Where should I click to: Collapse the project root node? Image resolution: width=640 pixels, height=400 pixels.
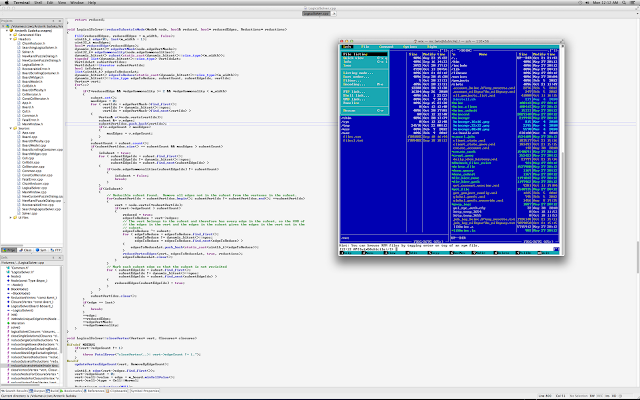coord(7,31)
